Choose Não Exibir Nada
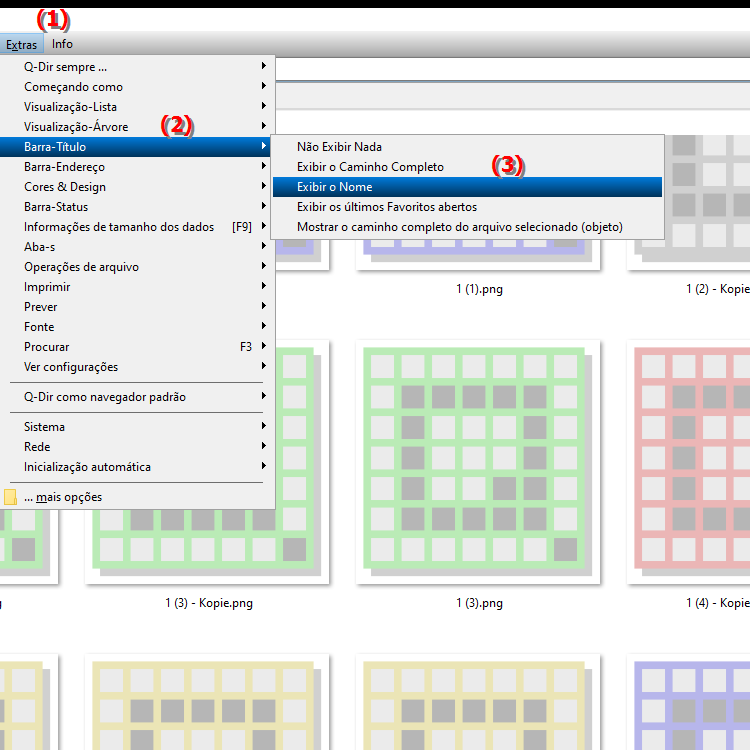The image size is (750, 750). click(467, 147)
